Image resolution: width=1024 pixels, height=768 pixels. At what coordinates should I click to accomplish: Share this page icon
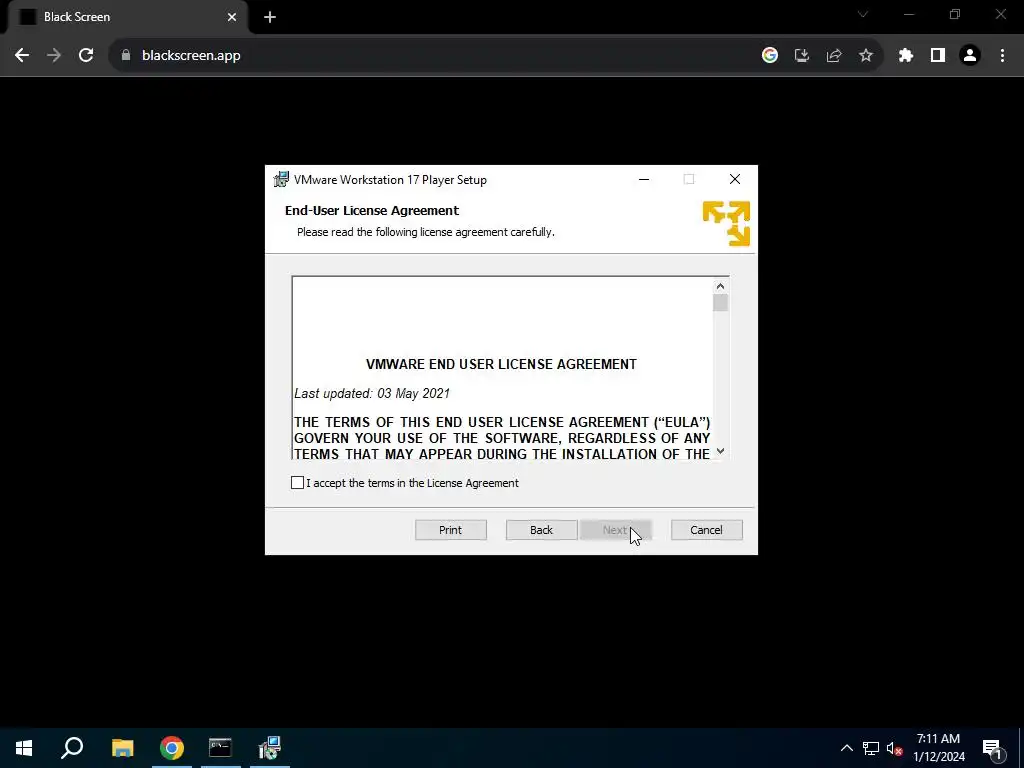(834, 56)
